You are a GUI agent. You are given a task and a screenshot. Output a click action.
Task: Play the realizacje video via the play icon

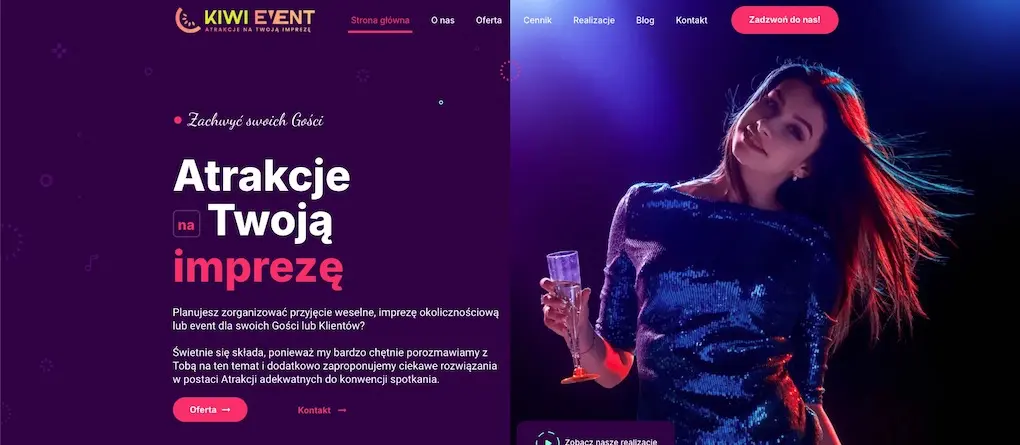point(547,440)
